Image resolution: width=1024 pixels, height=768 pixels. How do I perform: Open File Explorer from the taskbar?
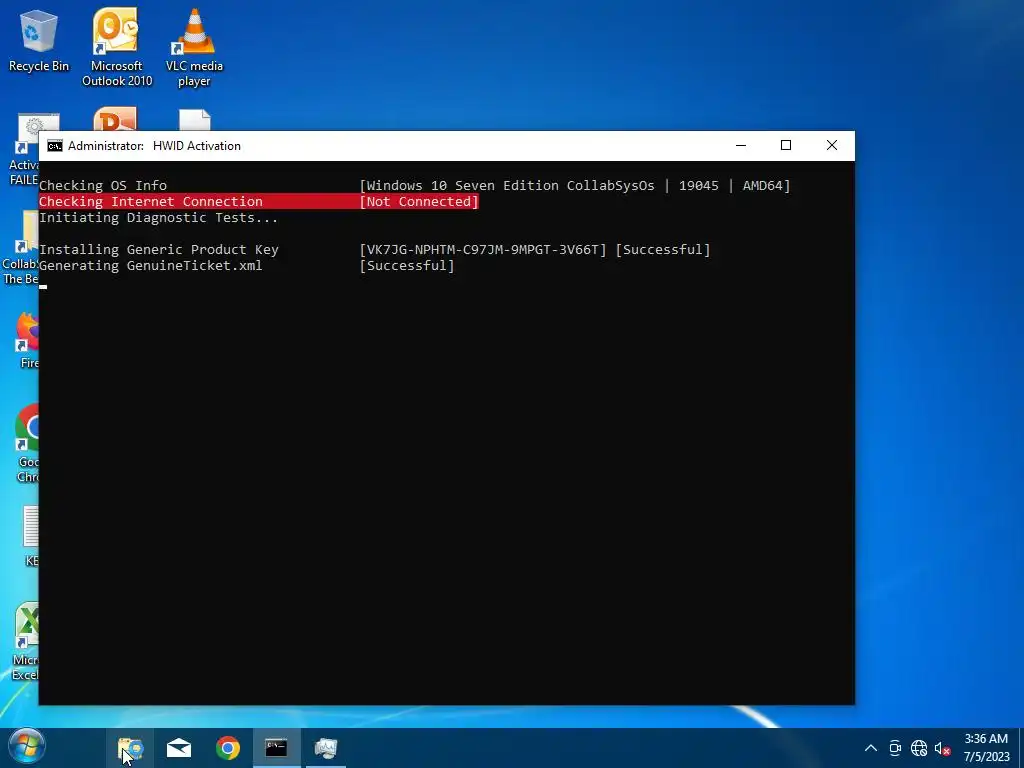[130, 748]
